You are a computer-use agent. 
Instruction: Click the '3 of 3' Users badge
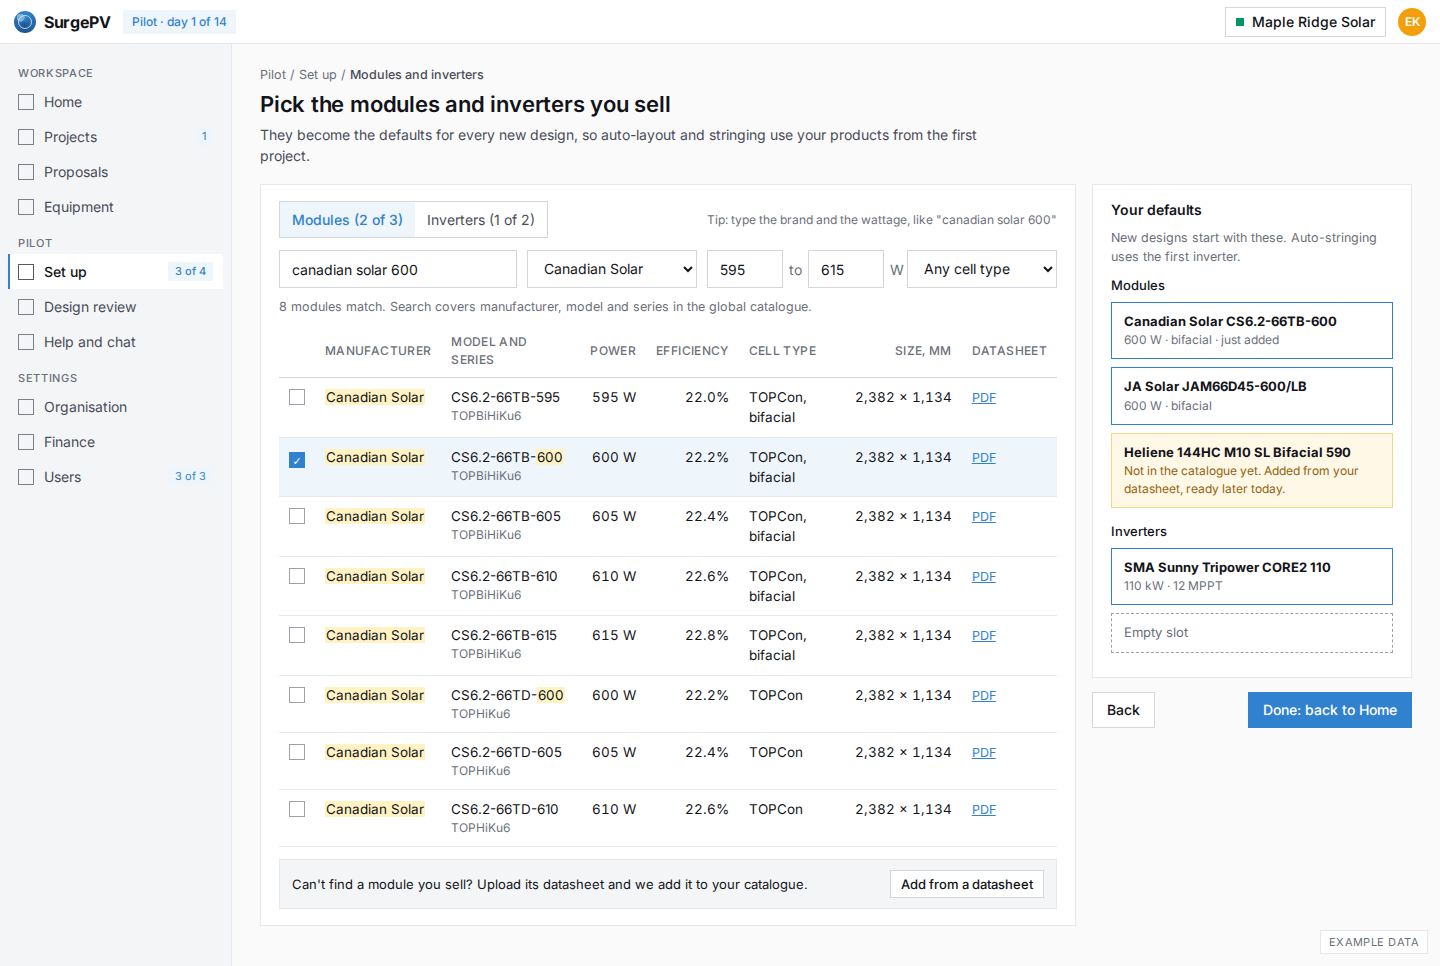click(x=190, y=476)
